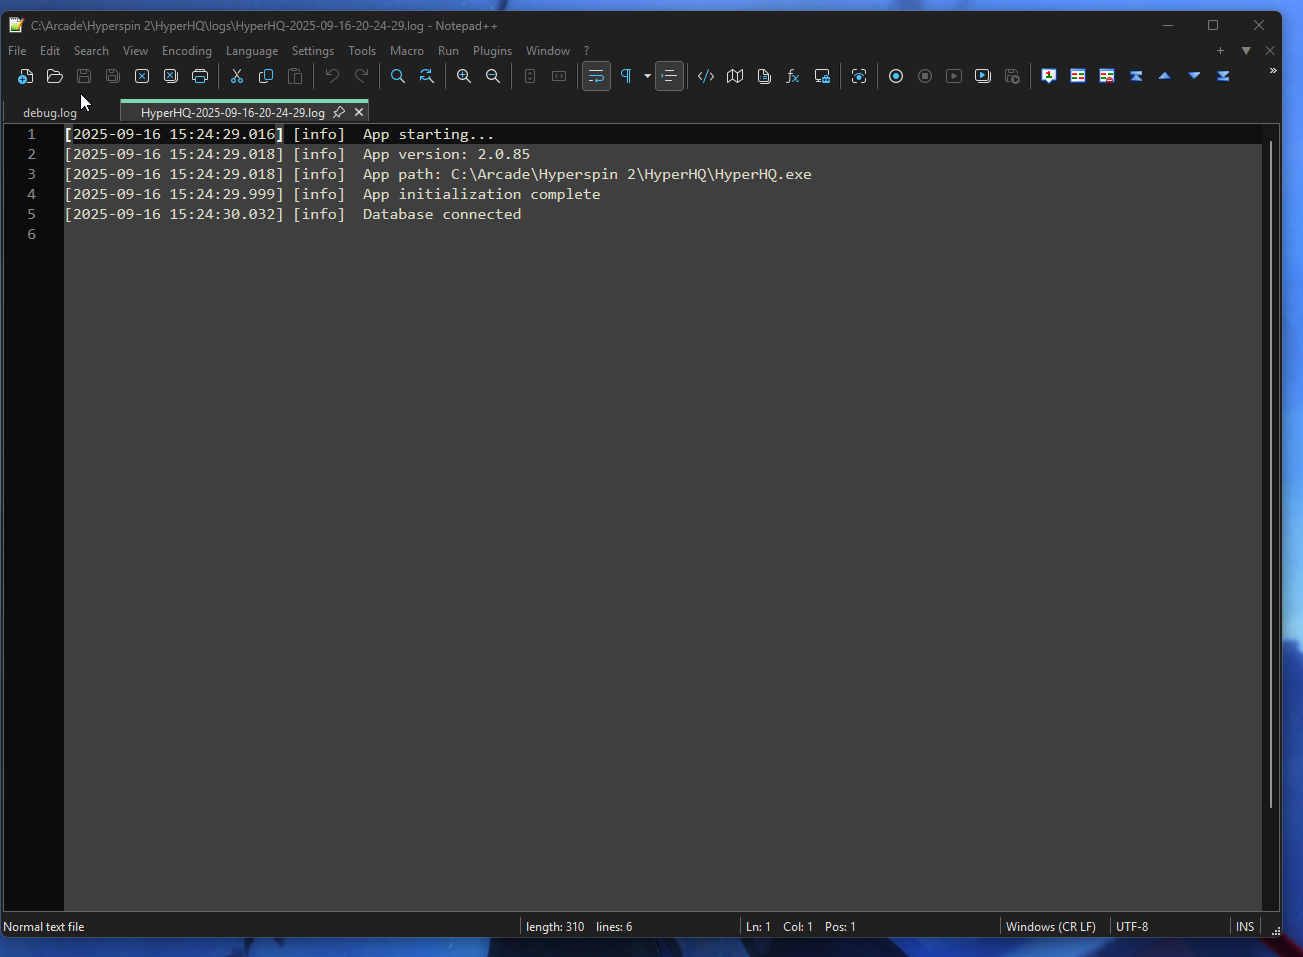Toggle the Word wrap toolbar button
The image size is (1303, 957).
[596, 76]
